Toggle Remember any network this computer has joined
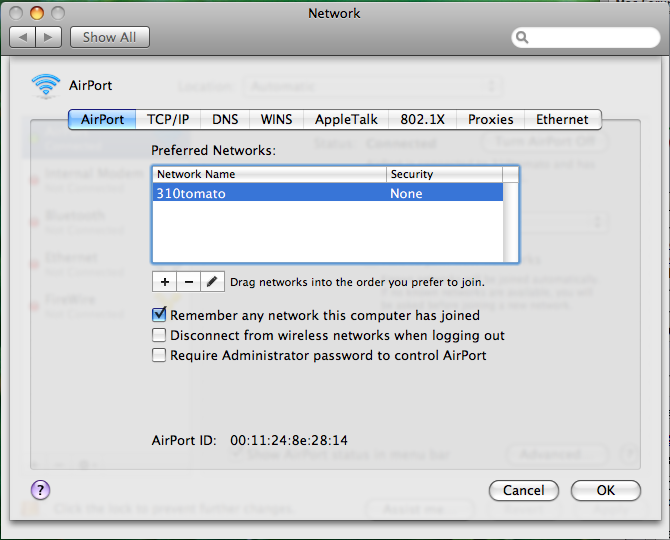Image resolution: width=670 pixels, height=540 pixels. pyautogui.click(x=159, y=315)
